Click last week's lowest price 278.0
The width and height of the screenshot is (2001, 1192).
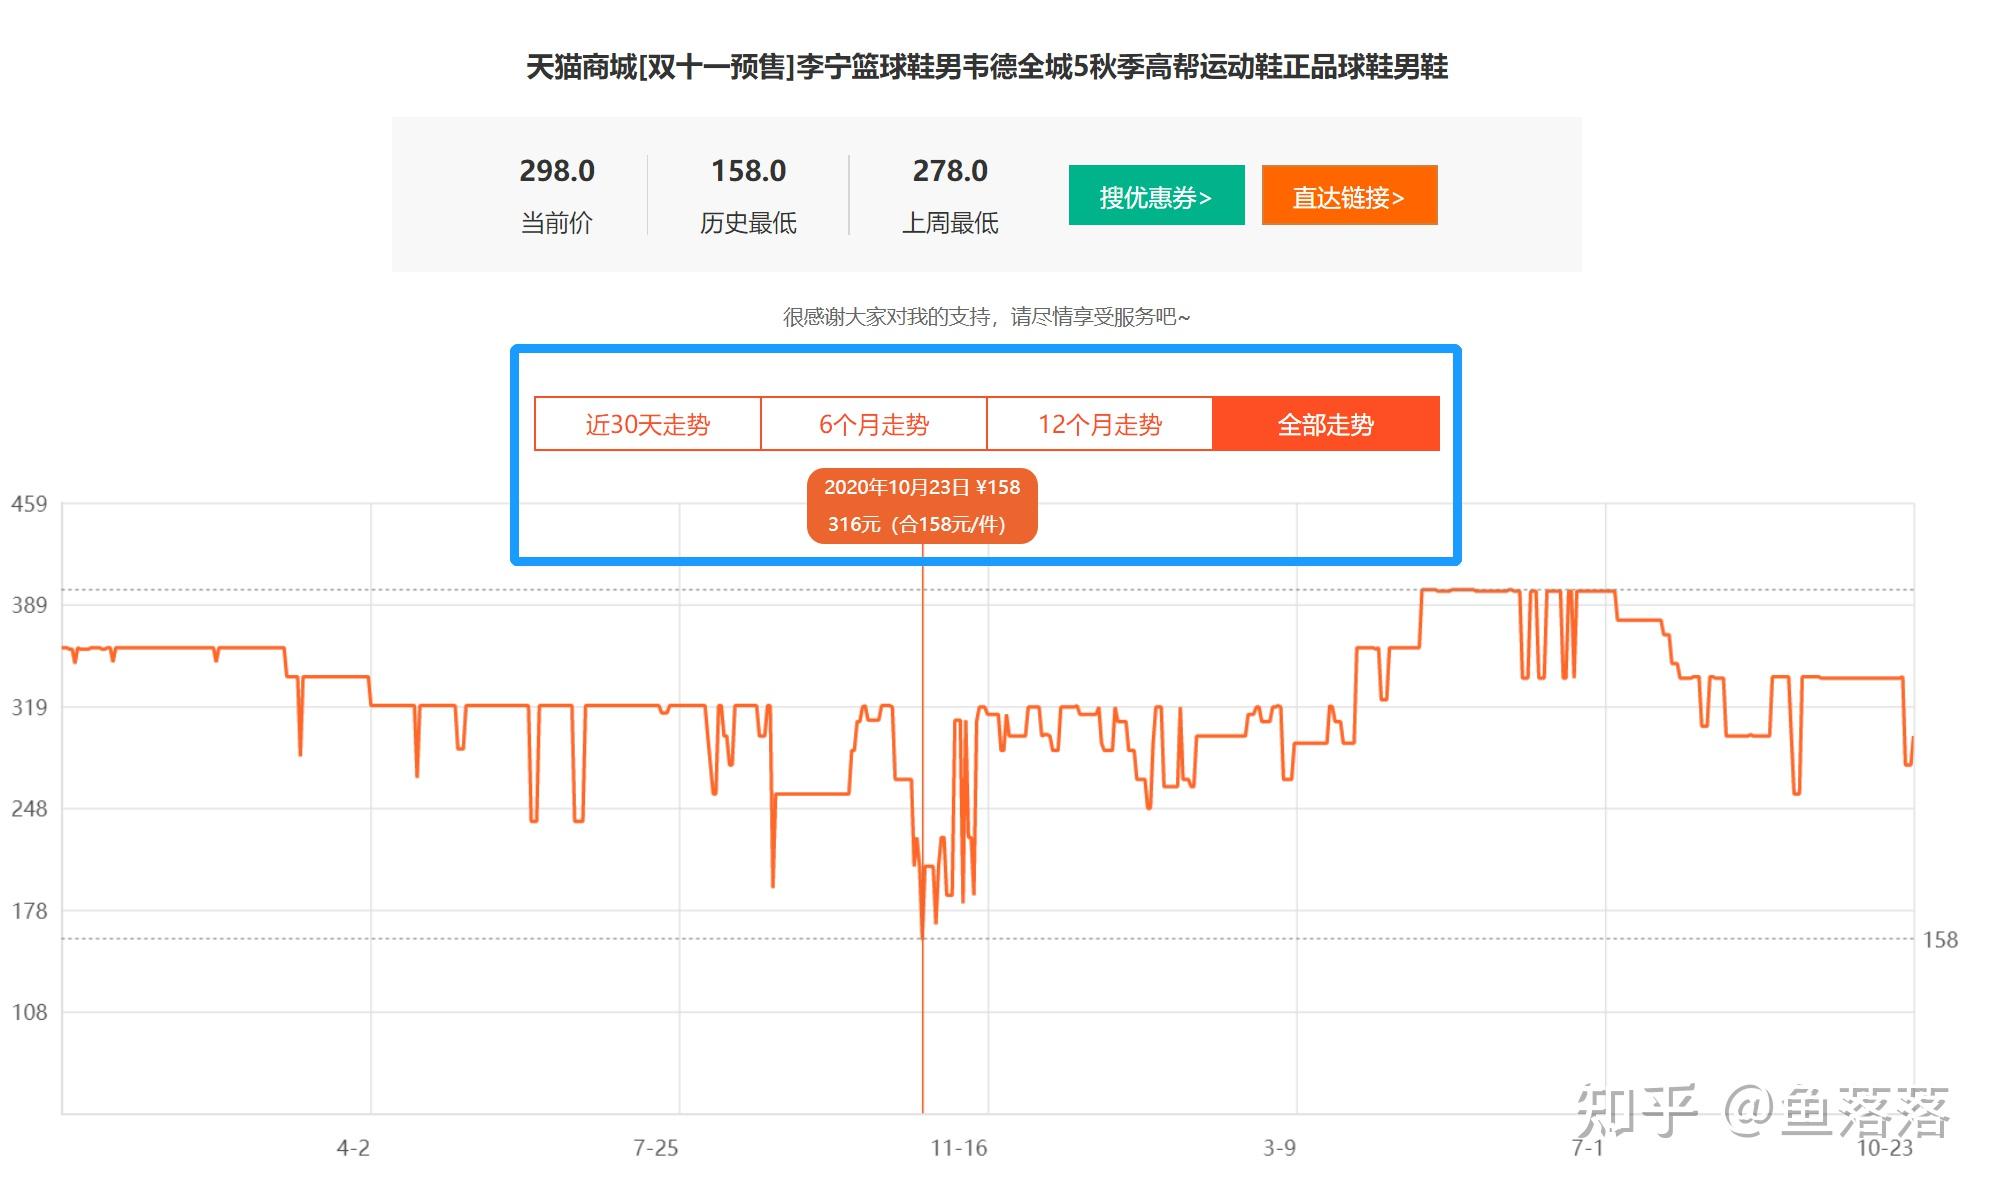(950, 171)
